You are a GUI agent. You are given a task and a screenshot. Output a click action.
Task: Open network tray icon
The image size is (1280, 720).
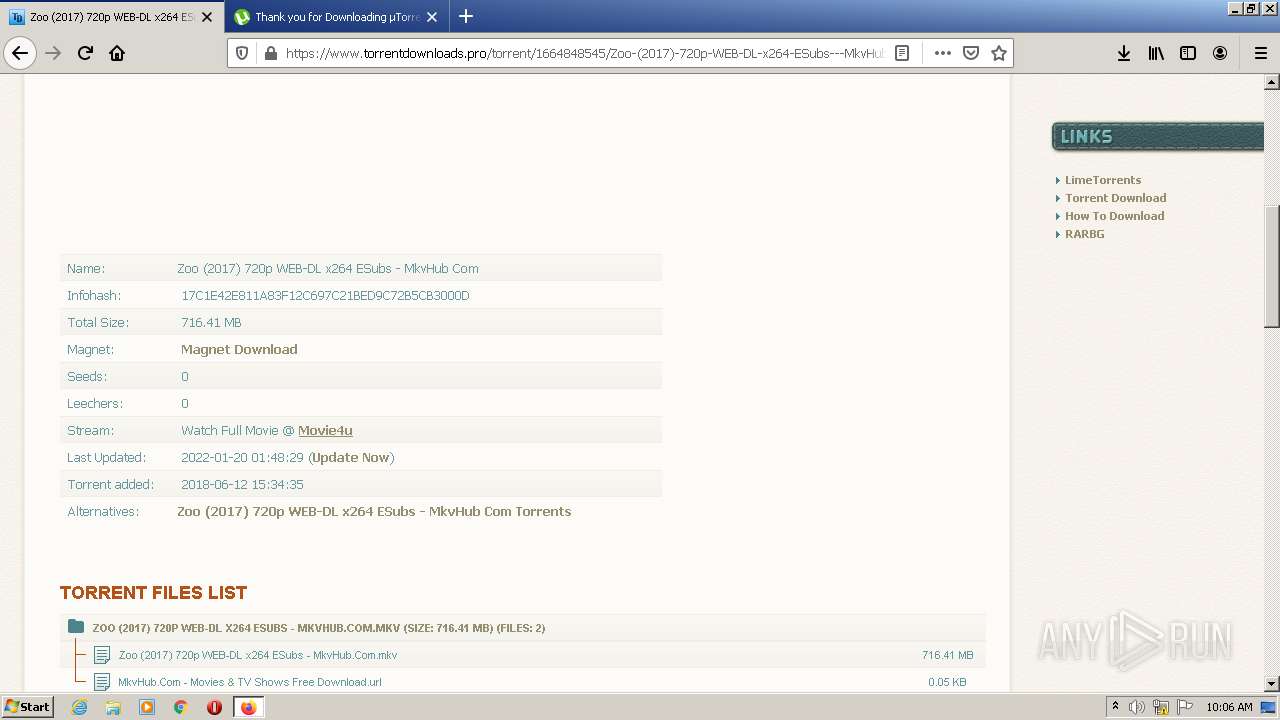point(1161,707)
